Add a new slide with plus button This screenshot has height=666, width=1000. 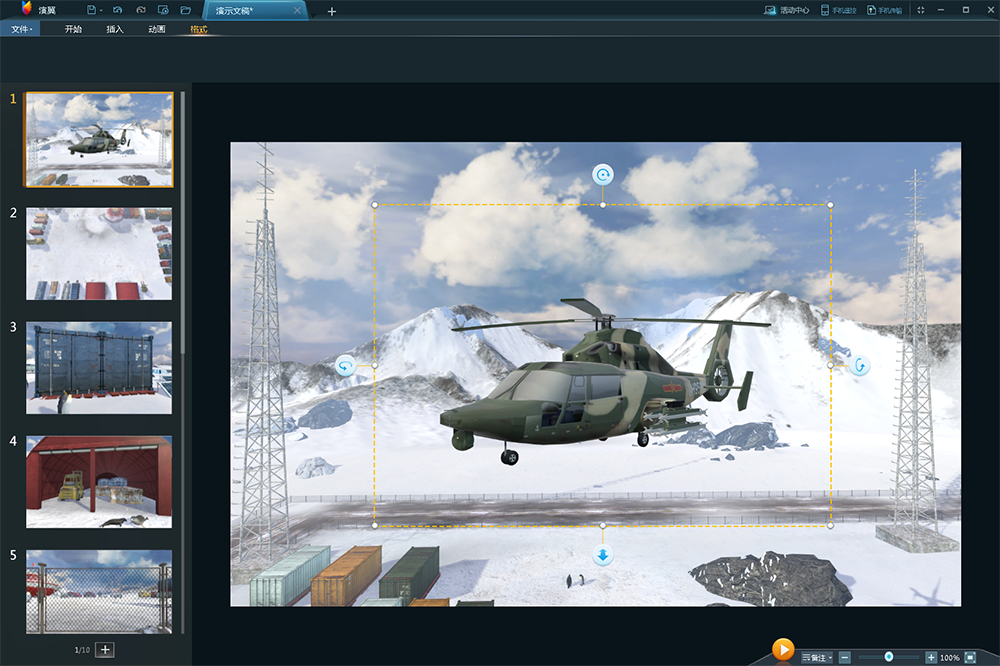click(105, 650)
